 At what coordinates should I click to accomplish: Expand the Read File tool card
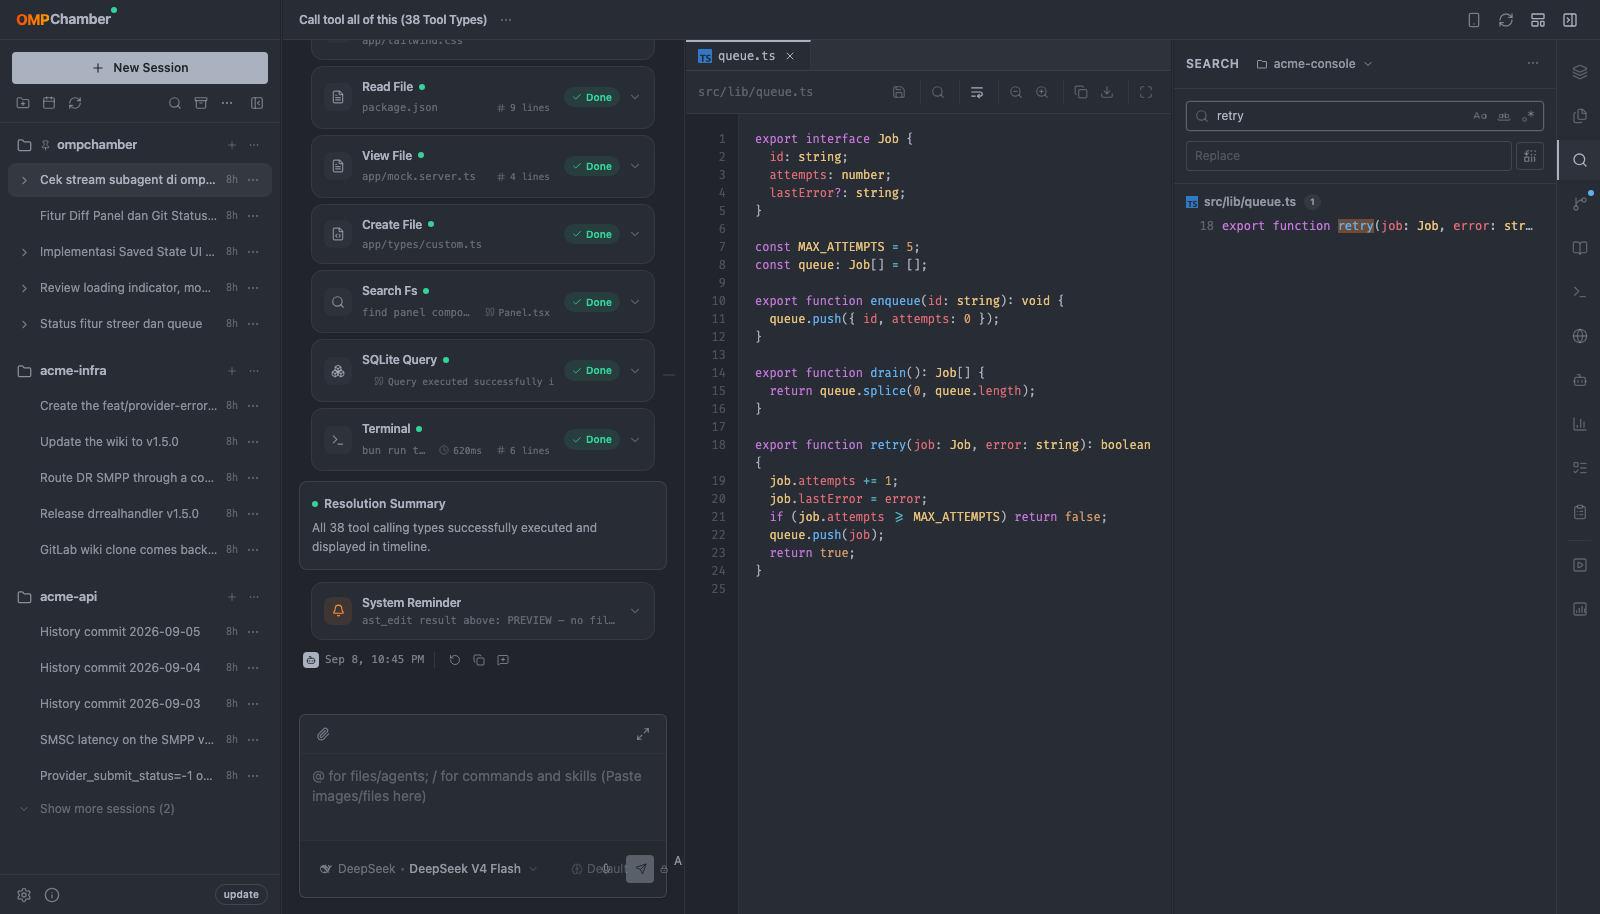point(635,97)
